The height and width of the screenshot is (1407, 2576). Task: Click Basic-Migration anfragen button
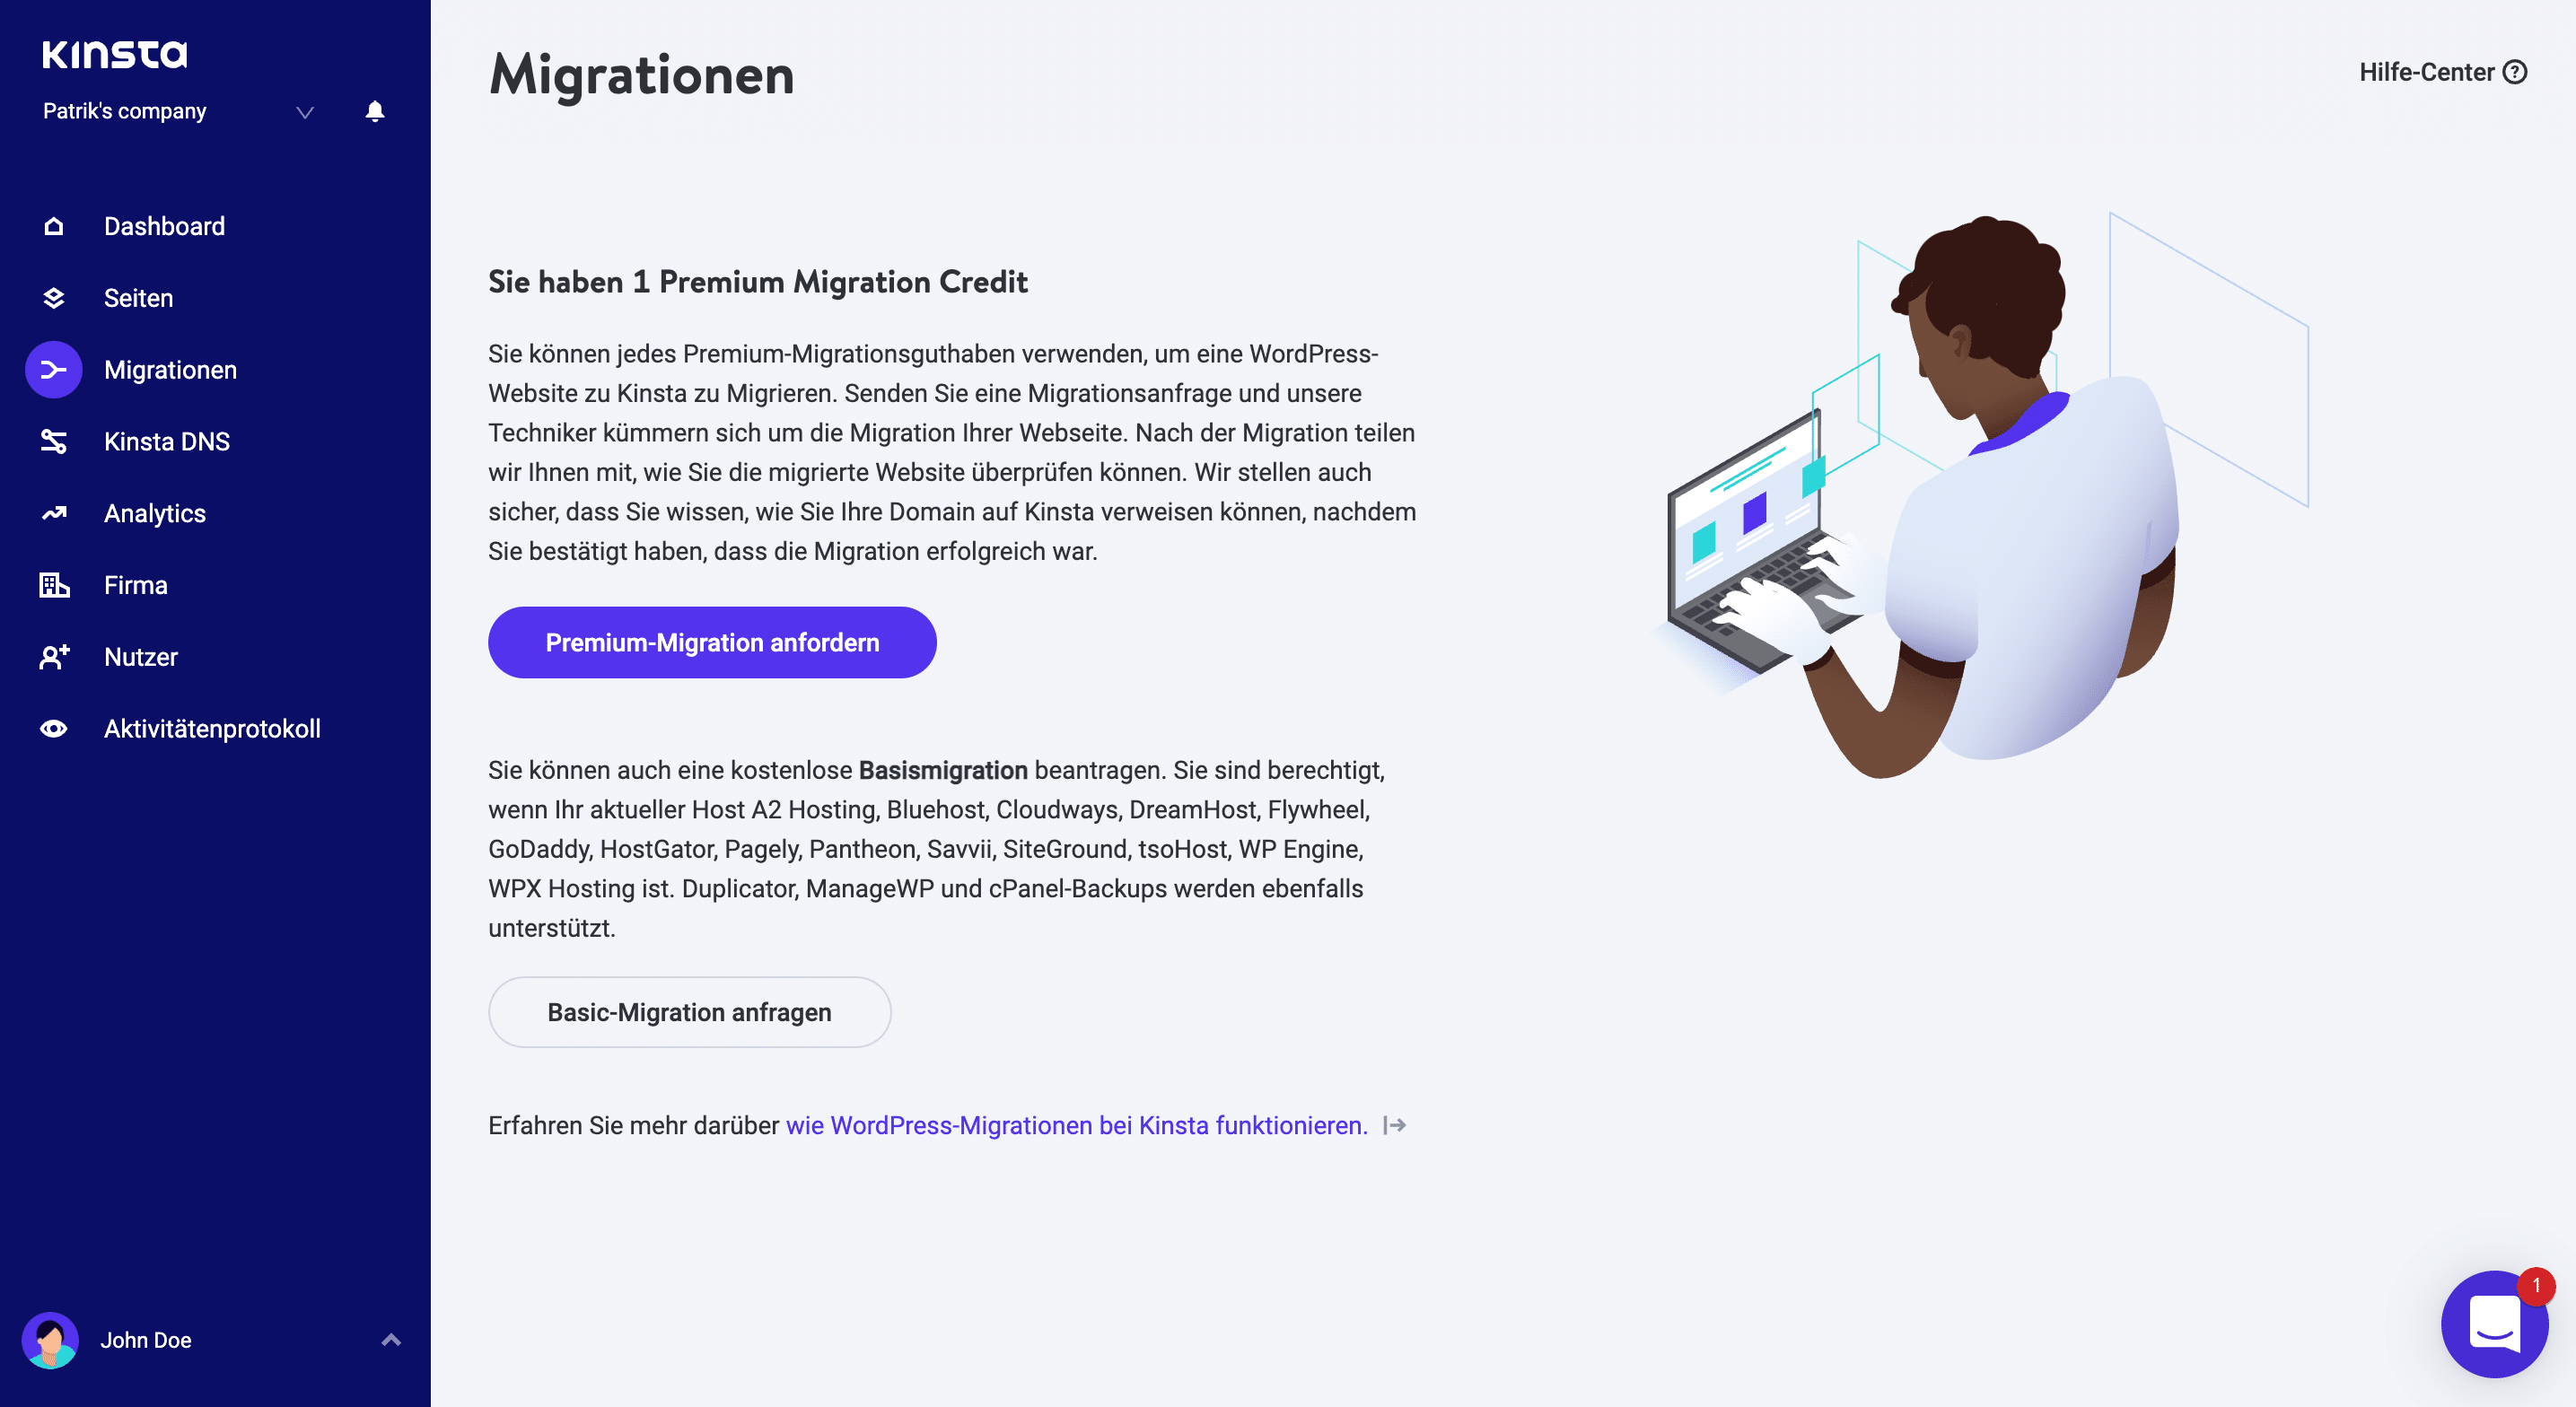coord(686,1010)
